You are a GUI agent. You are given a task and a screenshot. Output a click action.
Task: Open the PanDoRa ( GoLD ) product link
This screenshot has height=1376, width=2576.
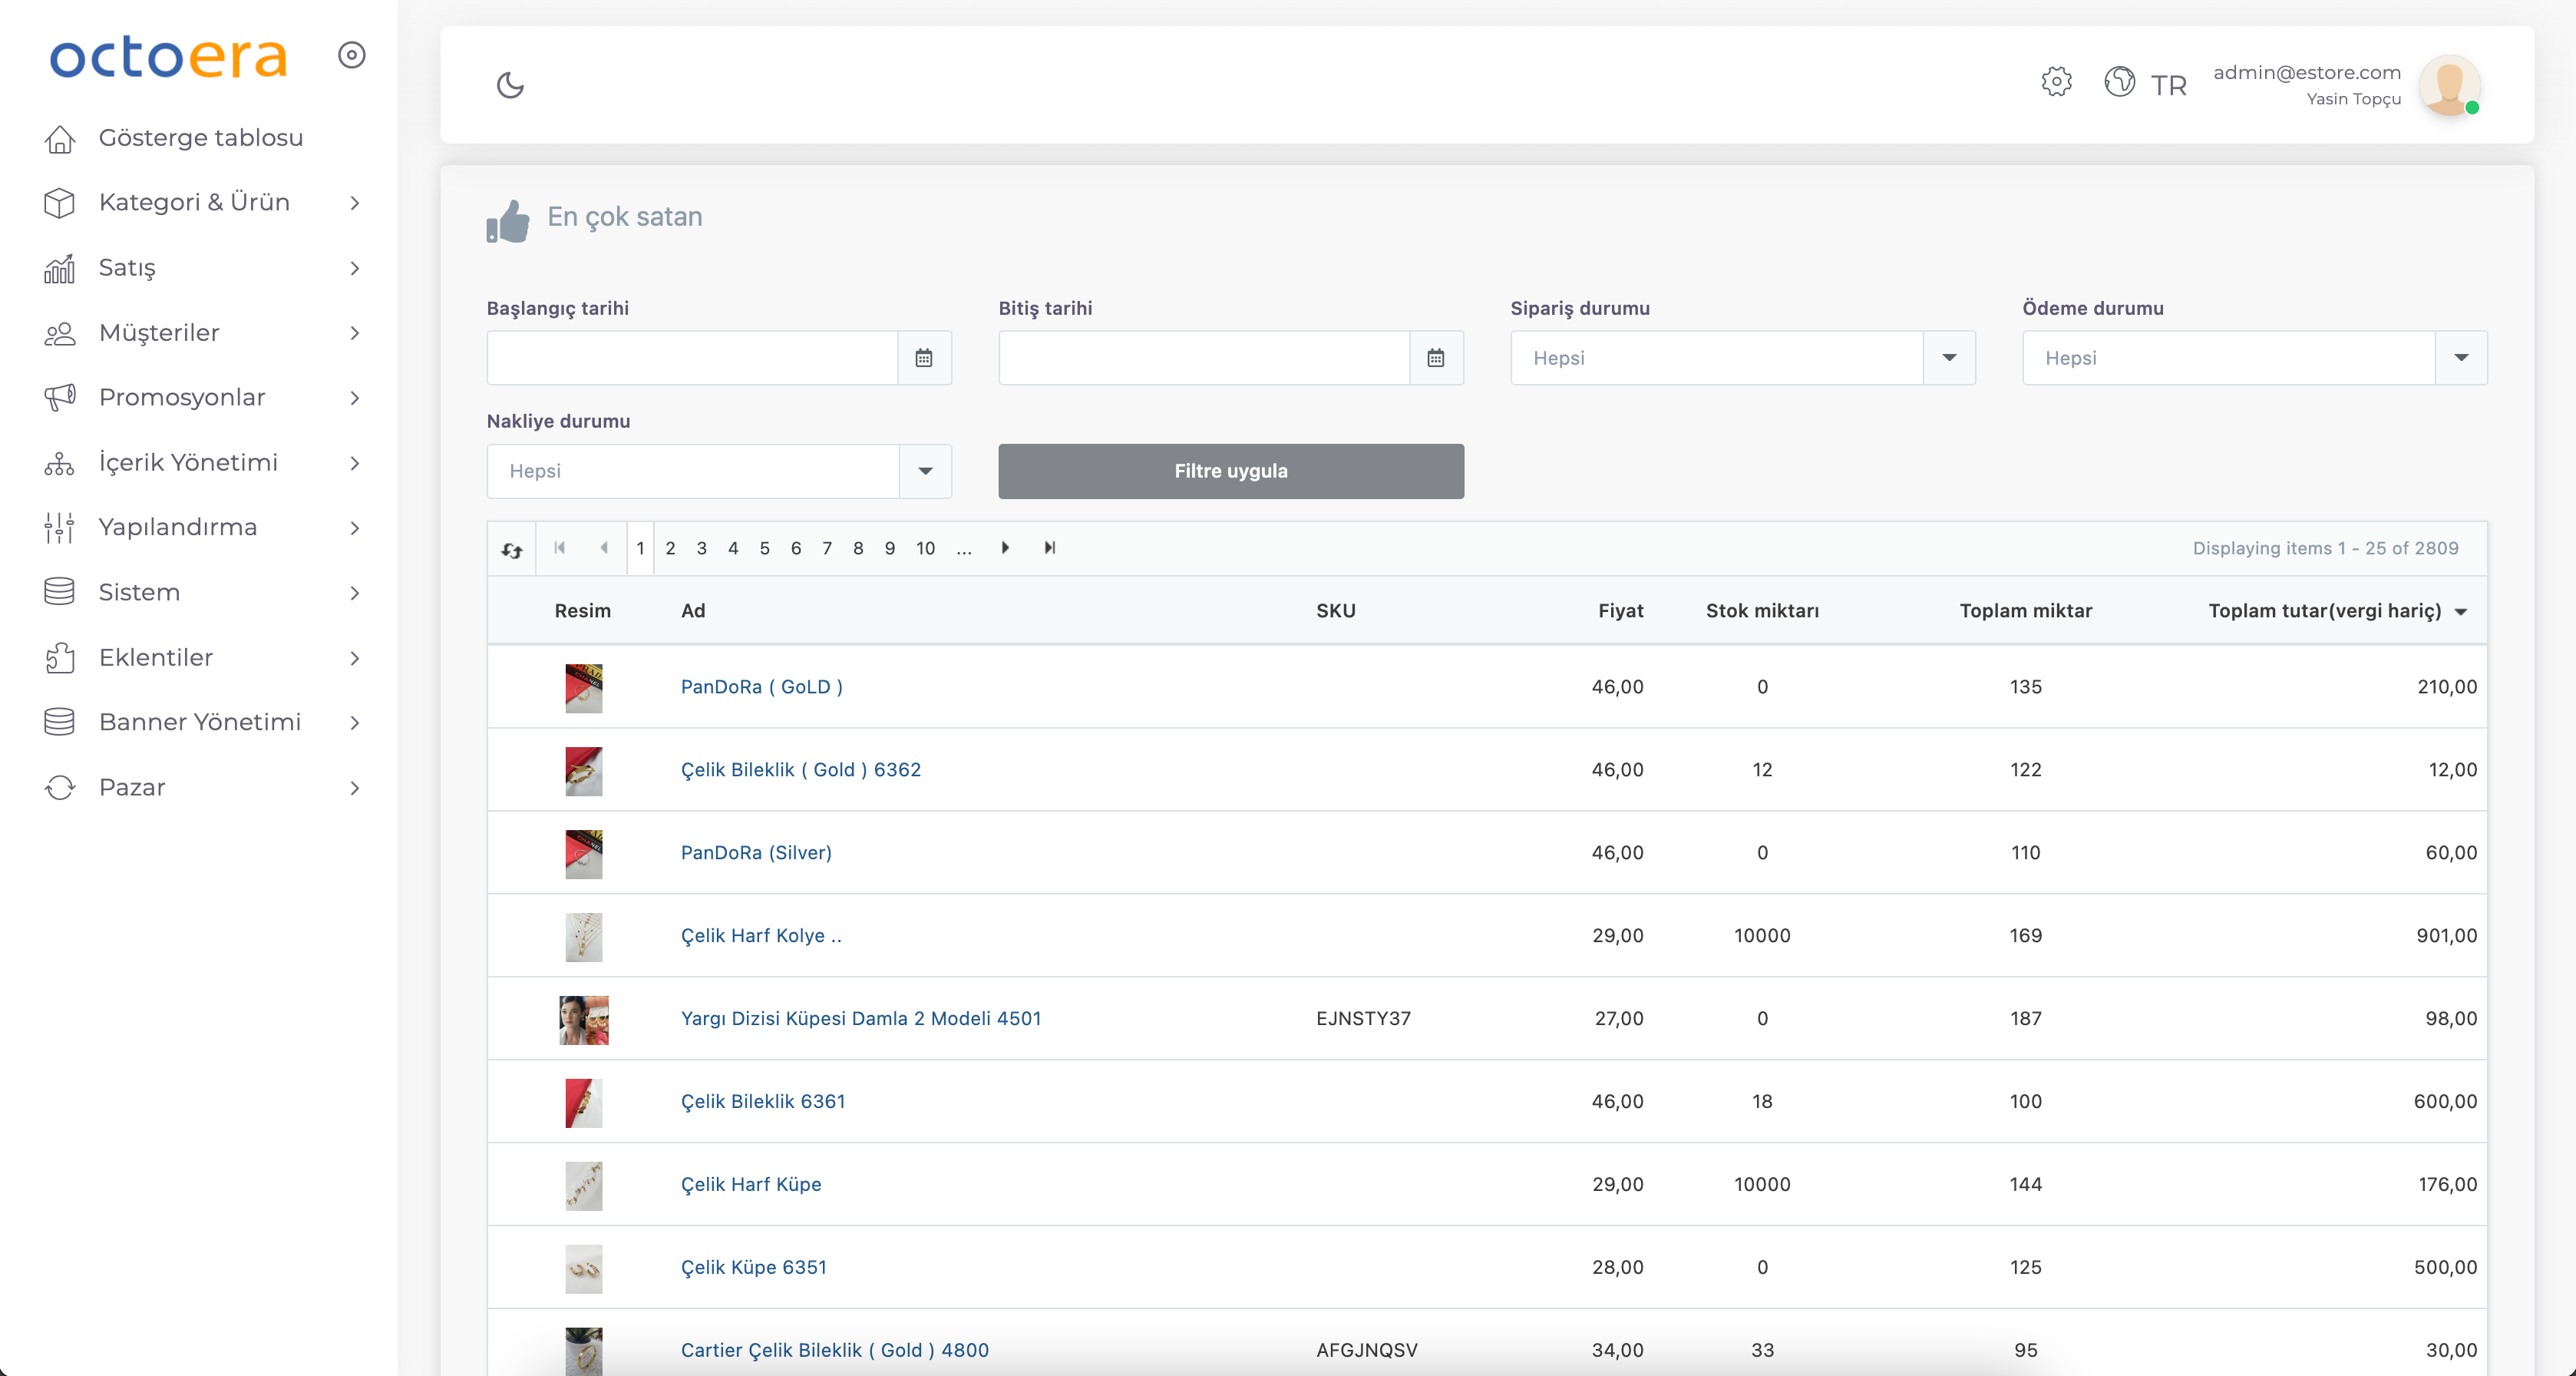point(761,687)
